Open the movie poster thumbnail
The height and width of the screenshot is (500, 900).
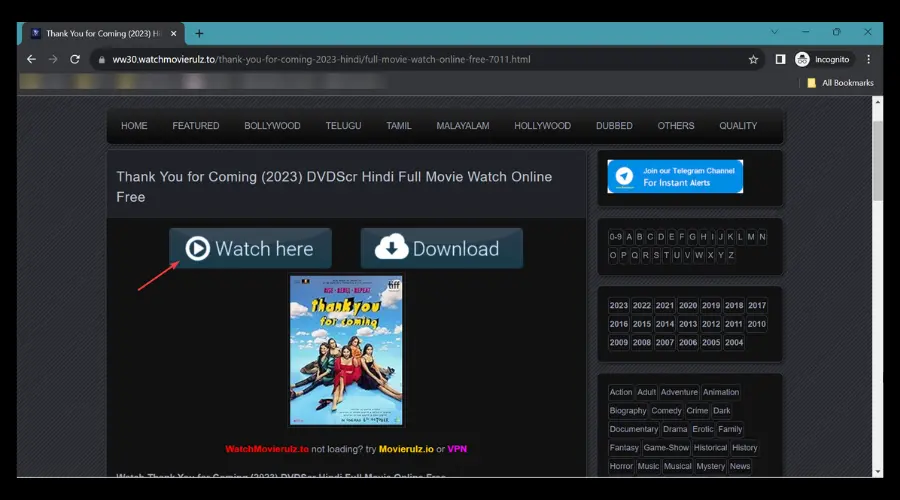click(x=346, y=350)
